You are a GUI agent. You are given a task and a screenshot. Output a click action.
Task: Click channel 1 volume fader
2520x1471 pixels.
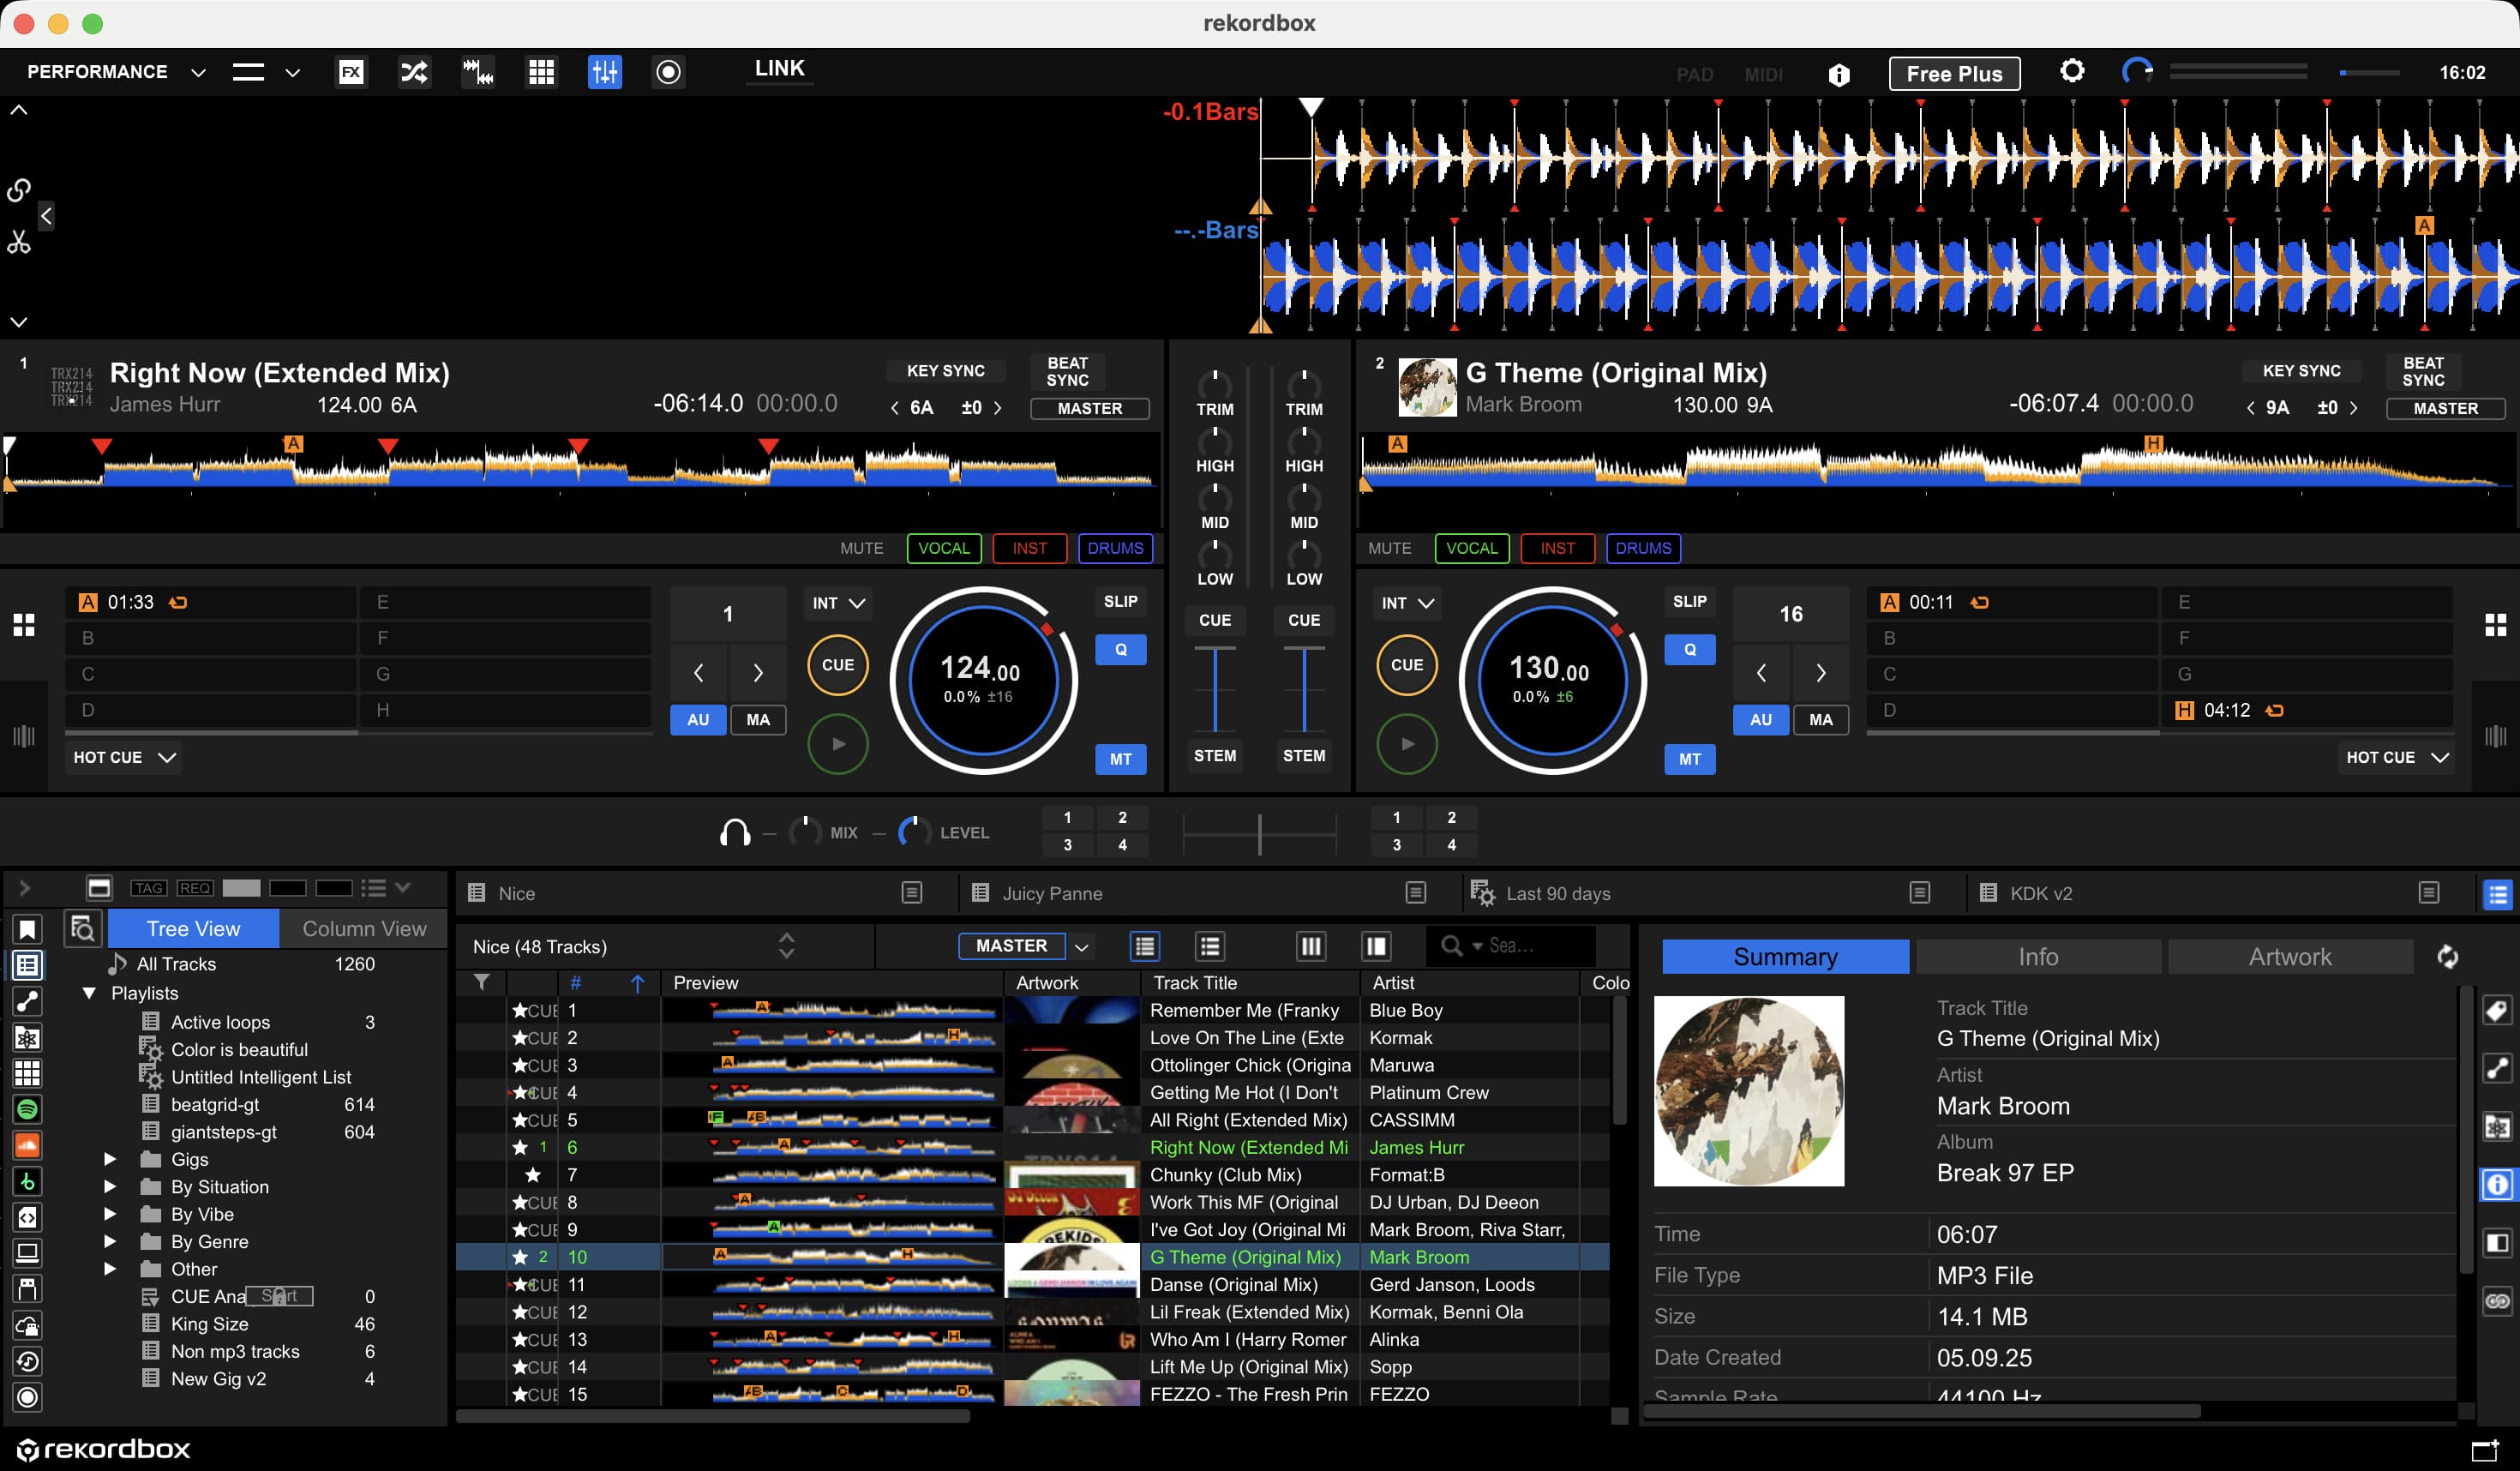1215,690
